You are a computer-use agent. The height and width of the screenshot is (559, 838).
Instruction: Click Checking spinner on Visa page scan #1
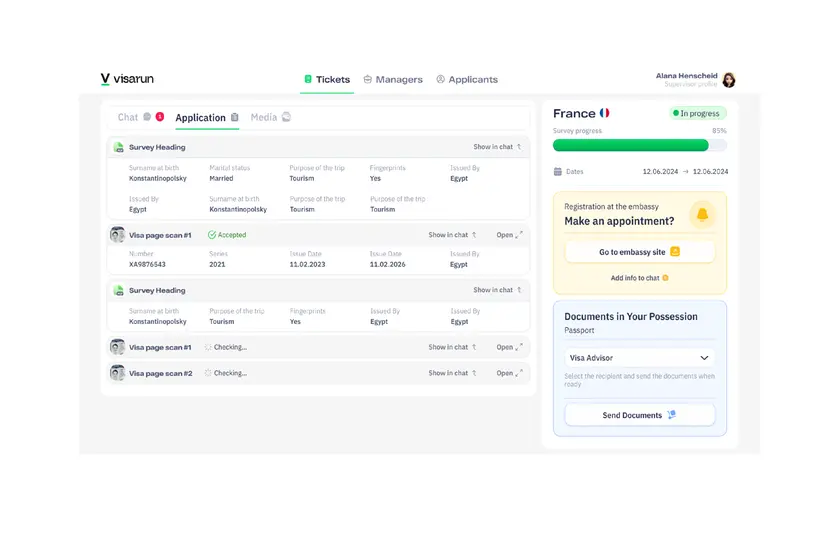pyautogui.click(x=208, y=347)
